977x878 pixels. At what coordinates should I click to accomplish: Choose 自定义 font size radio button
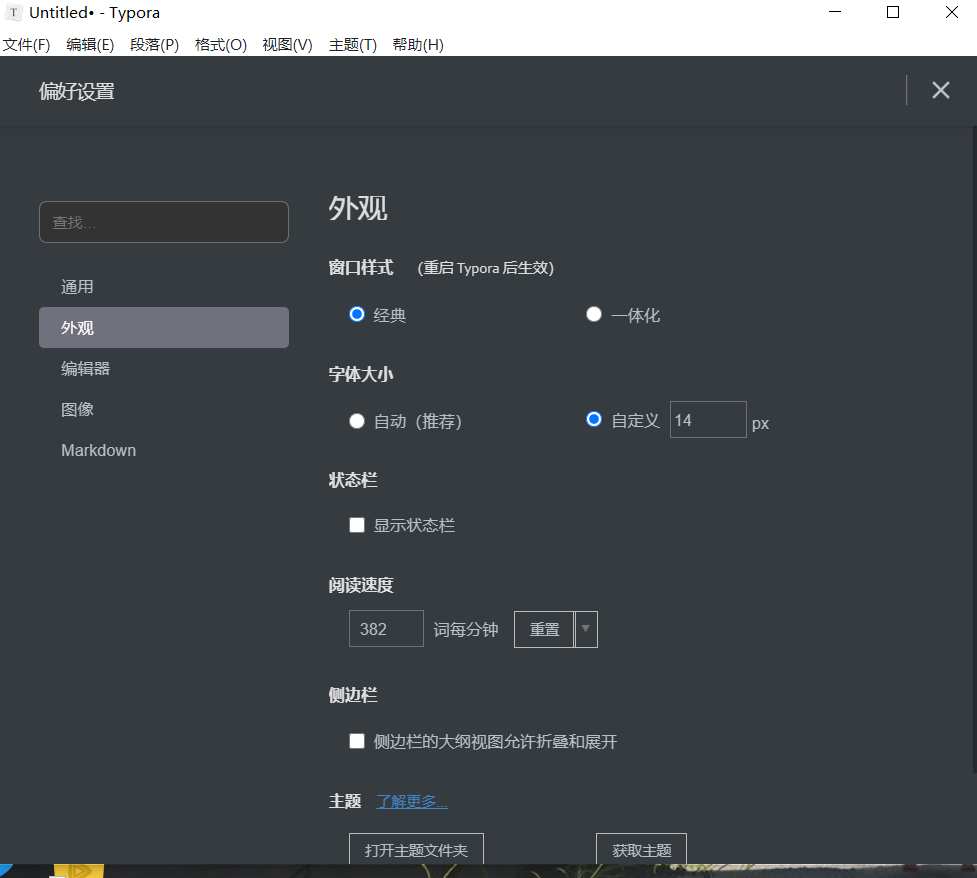click(594, 419)
